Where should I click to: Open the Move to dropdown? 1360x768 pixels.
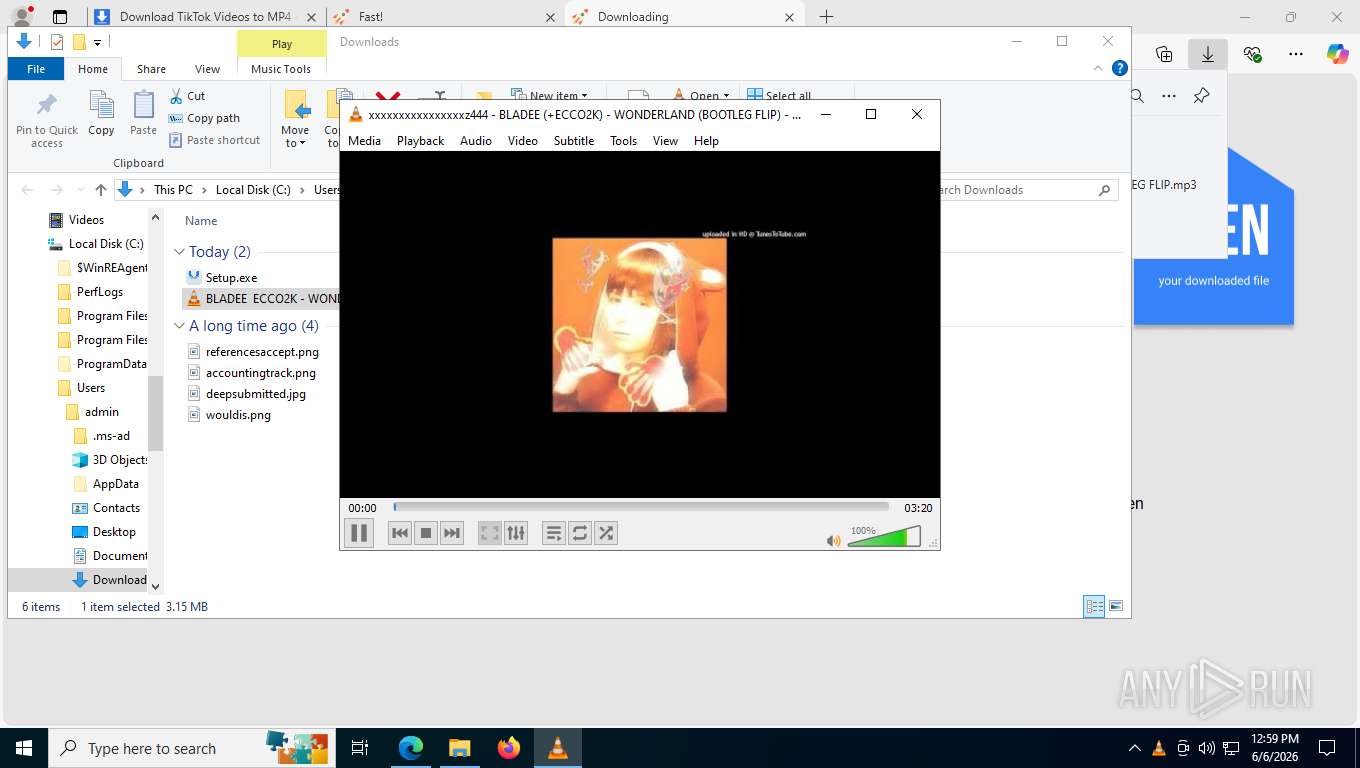[295, 120]
